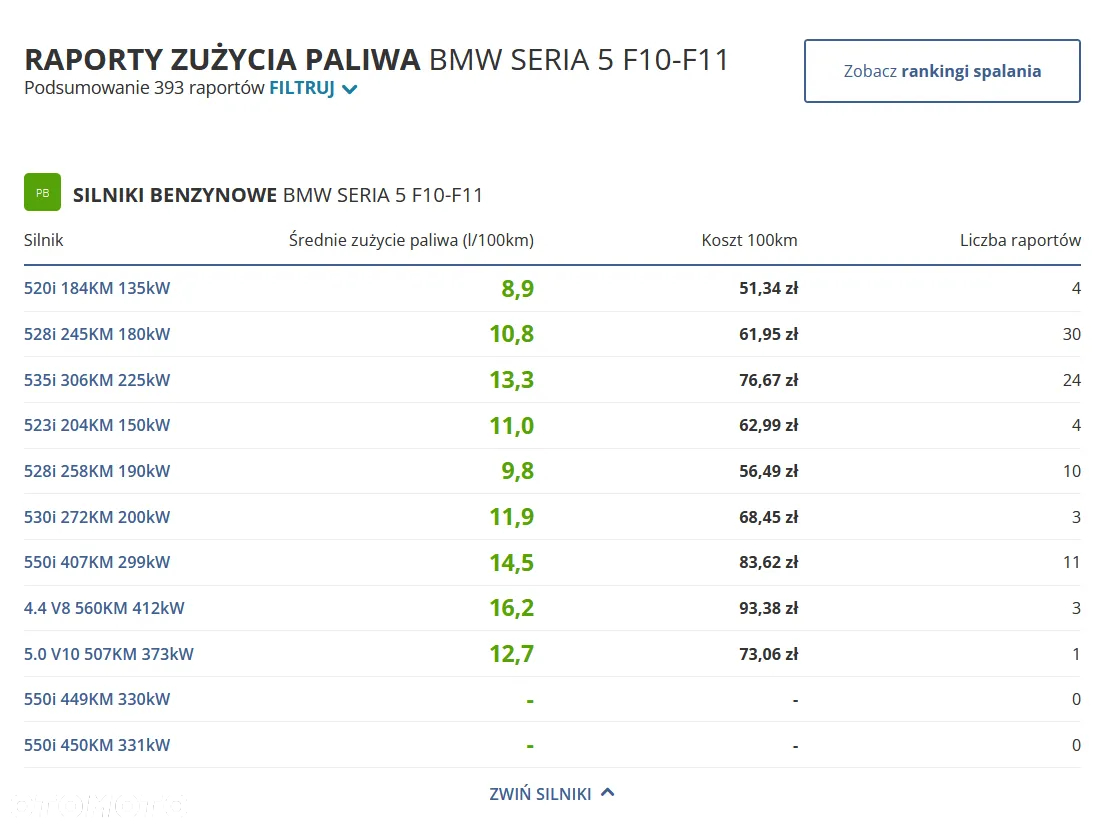The height and width of the screenshot is (827, 1109).
Task: Open the 528i 245KM 180kW engine link
Action: [x=97, y=334]
